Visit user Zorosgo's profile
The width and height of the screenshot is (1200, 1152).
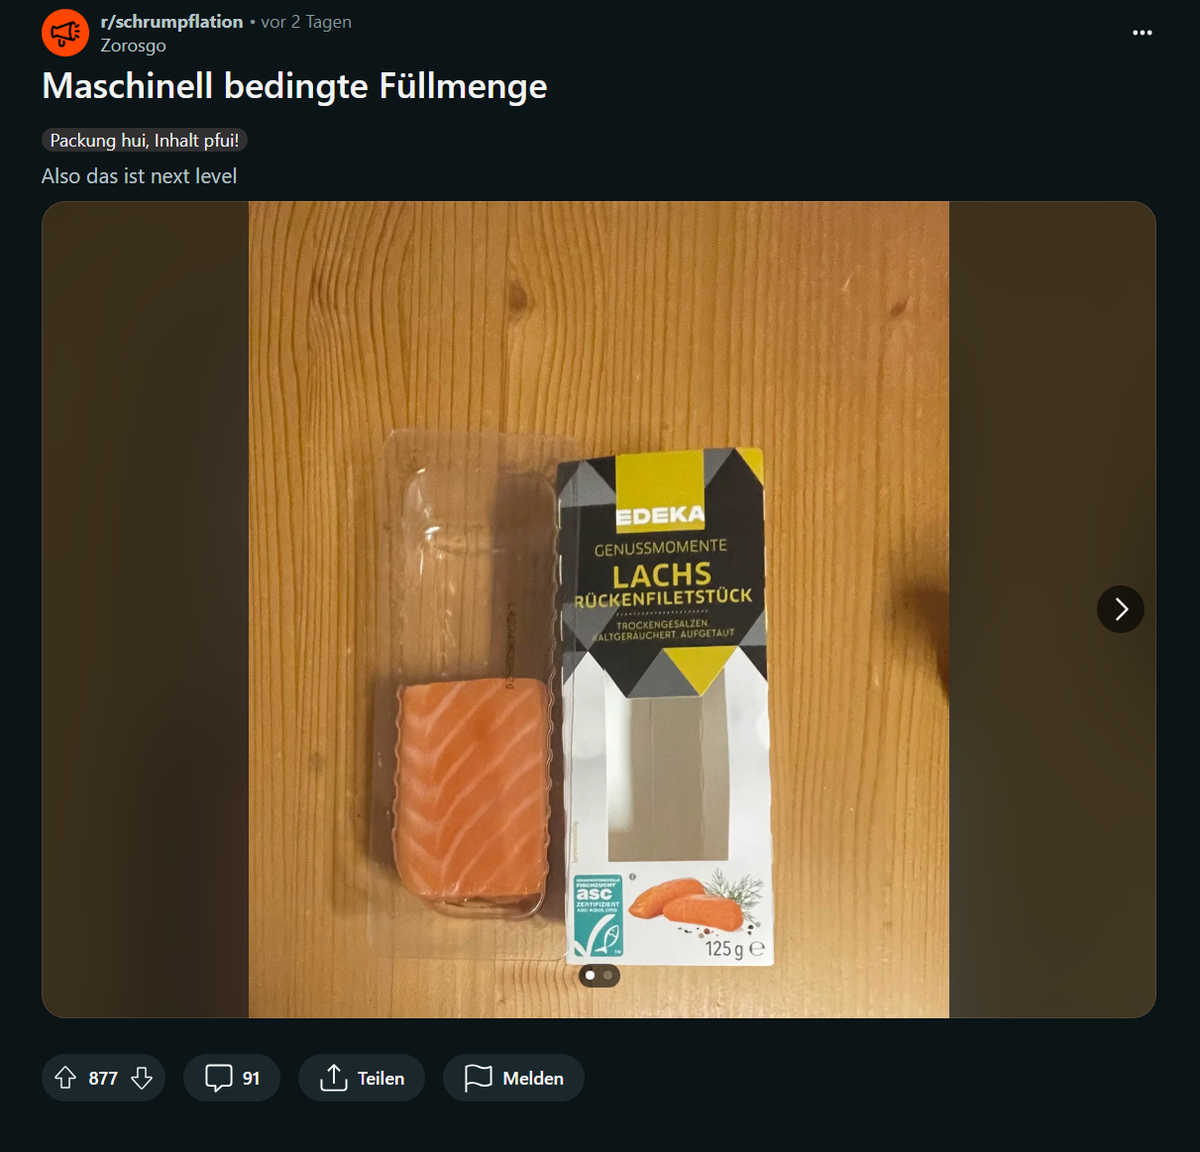[x=133, y=45]
